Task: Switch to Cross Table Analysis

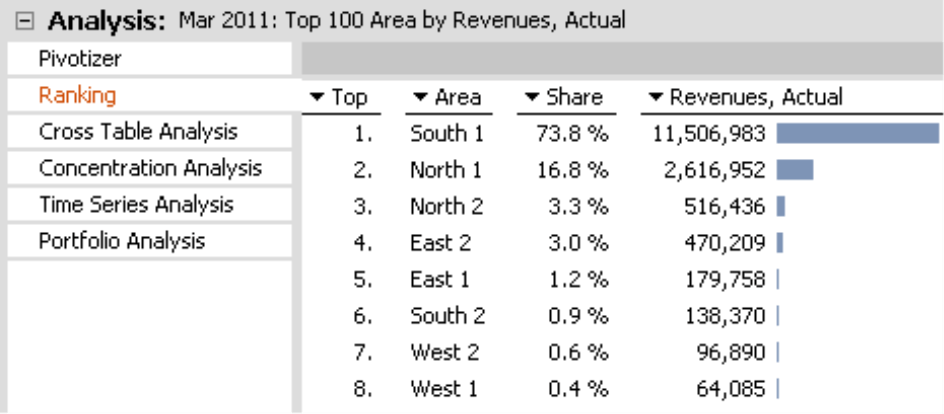Action: [138, 132]
